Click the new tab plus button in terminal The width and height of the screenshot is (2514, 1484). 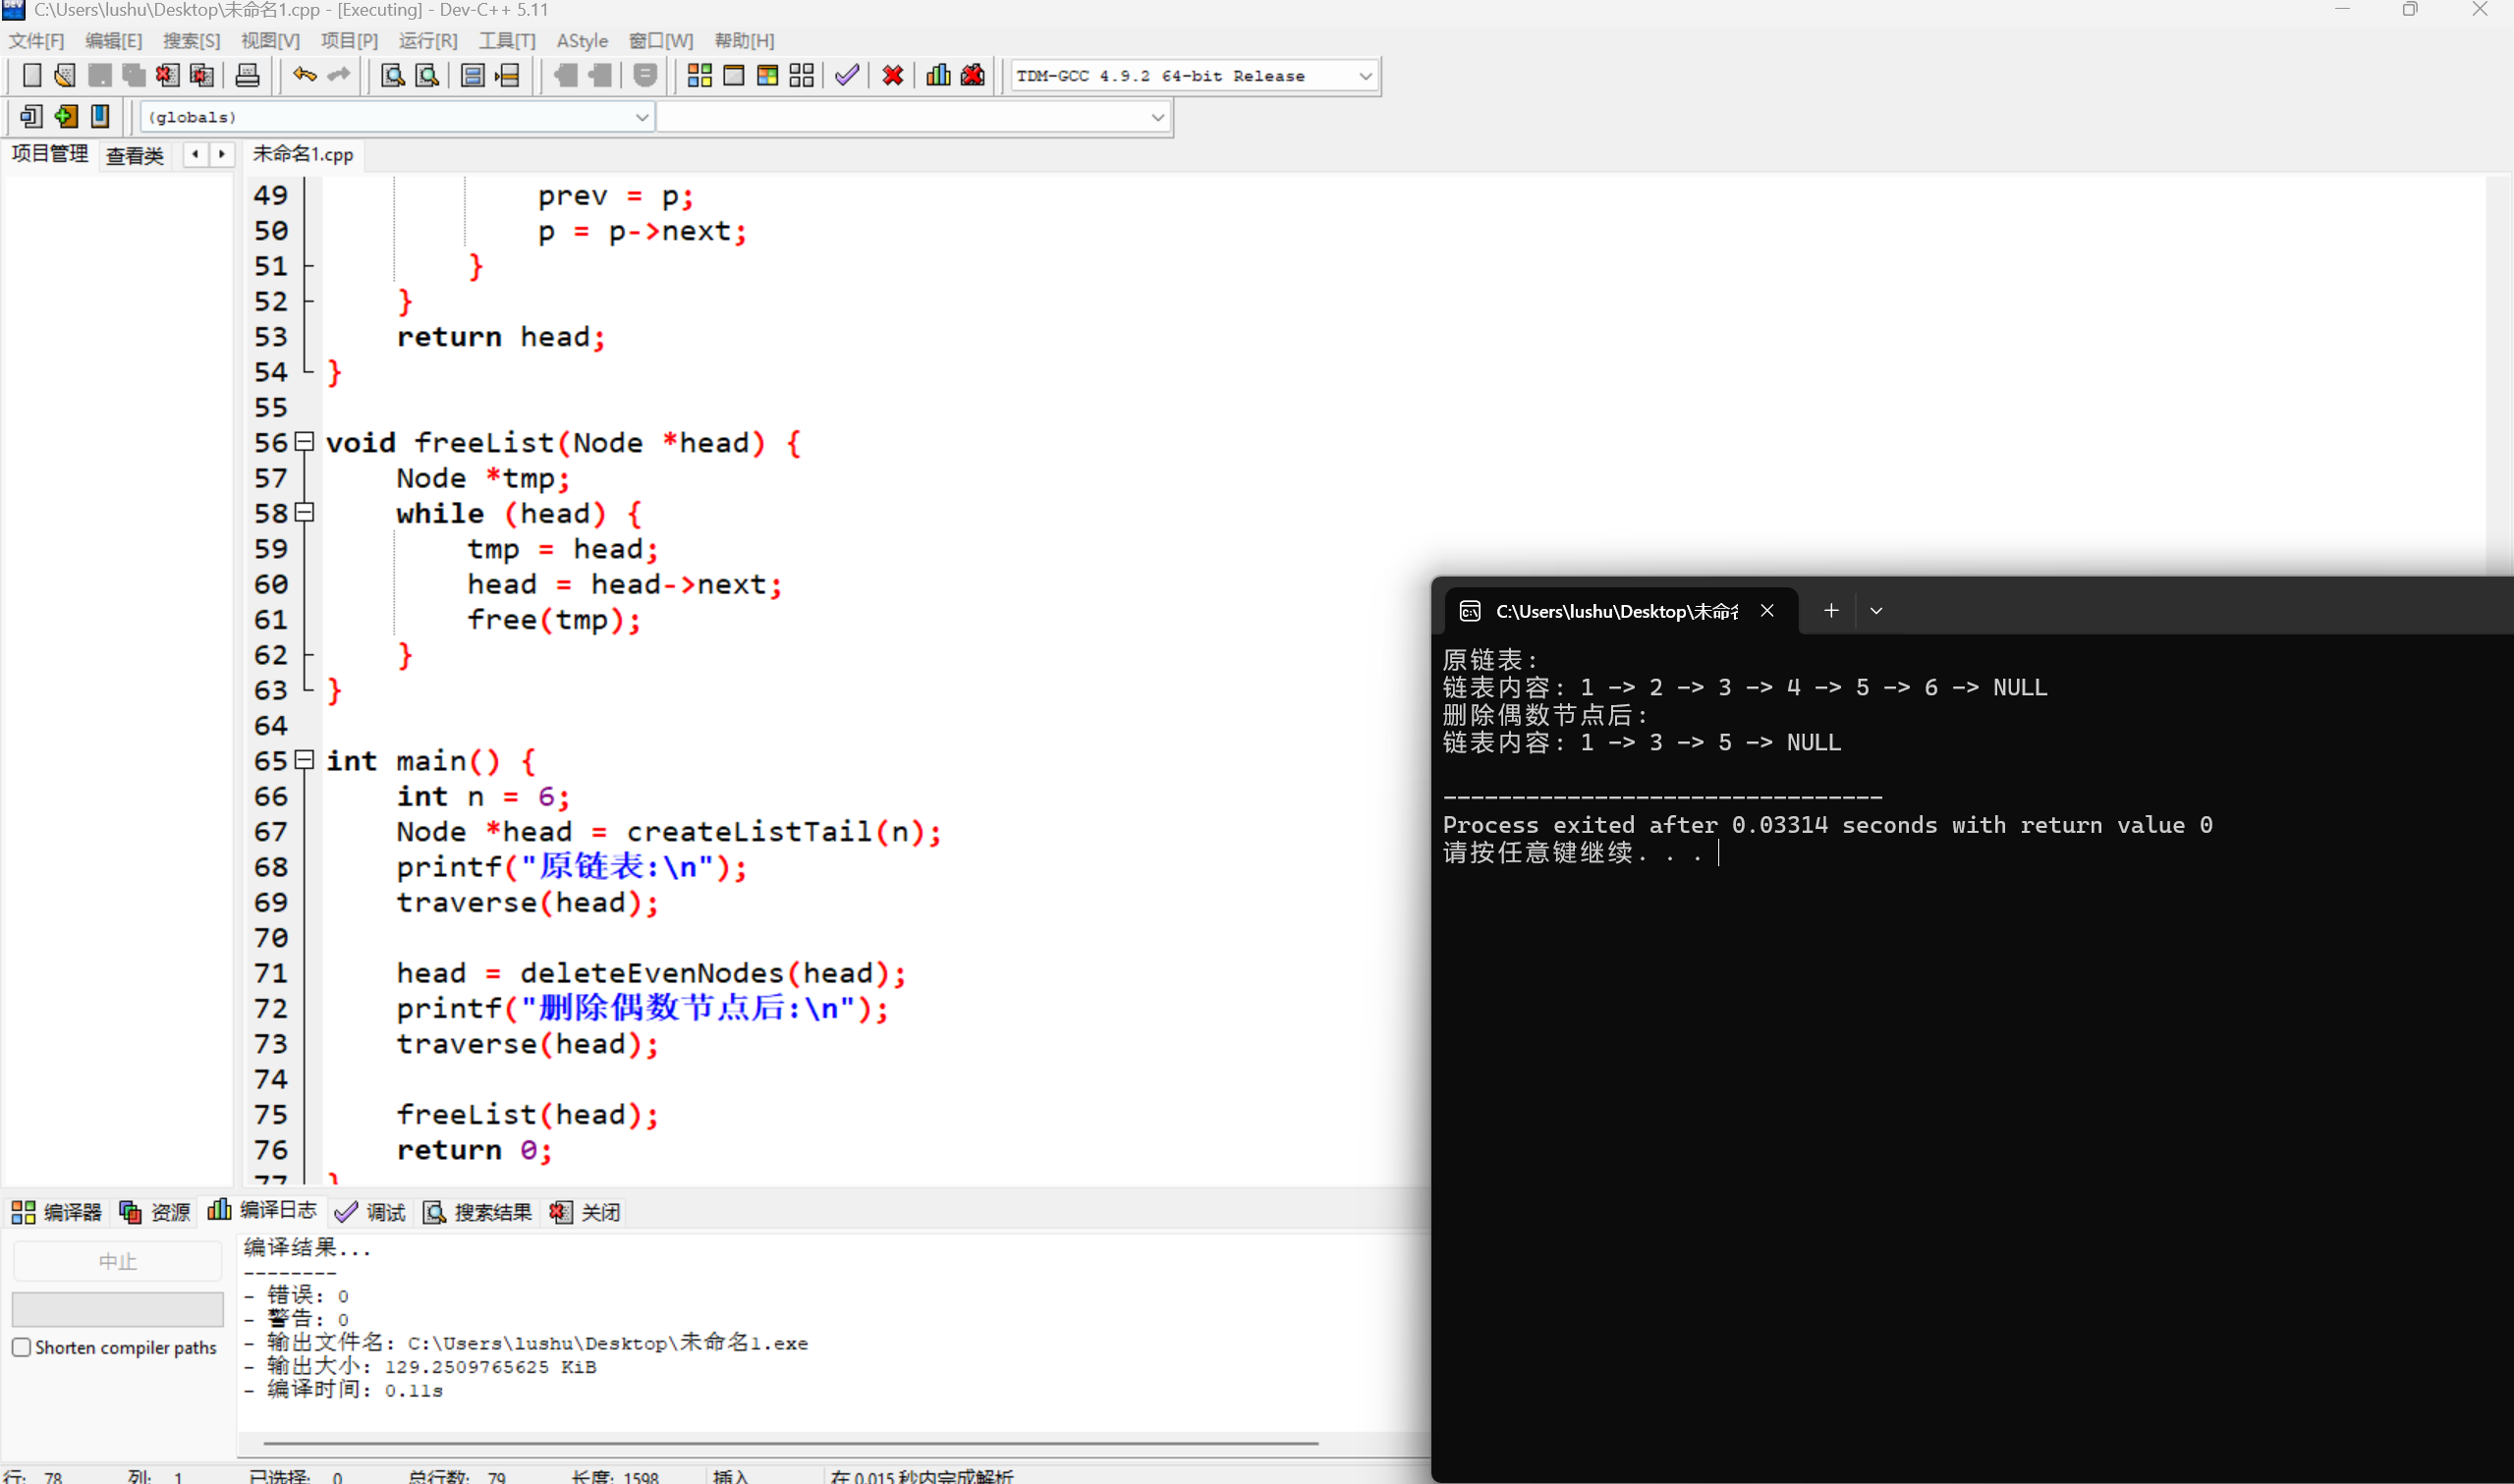1831,610
